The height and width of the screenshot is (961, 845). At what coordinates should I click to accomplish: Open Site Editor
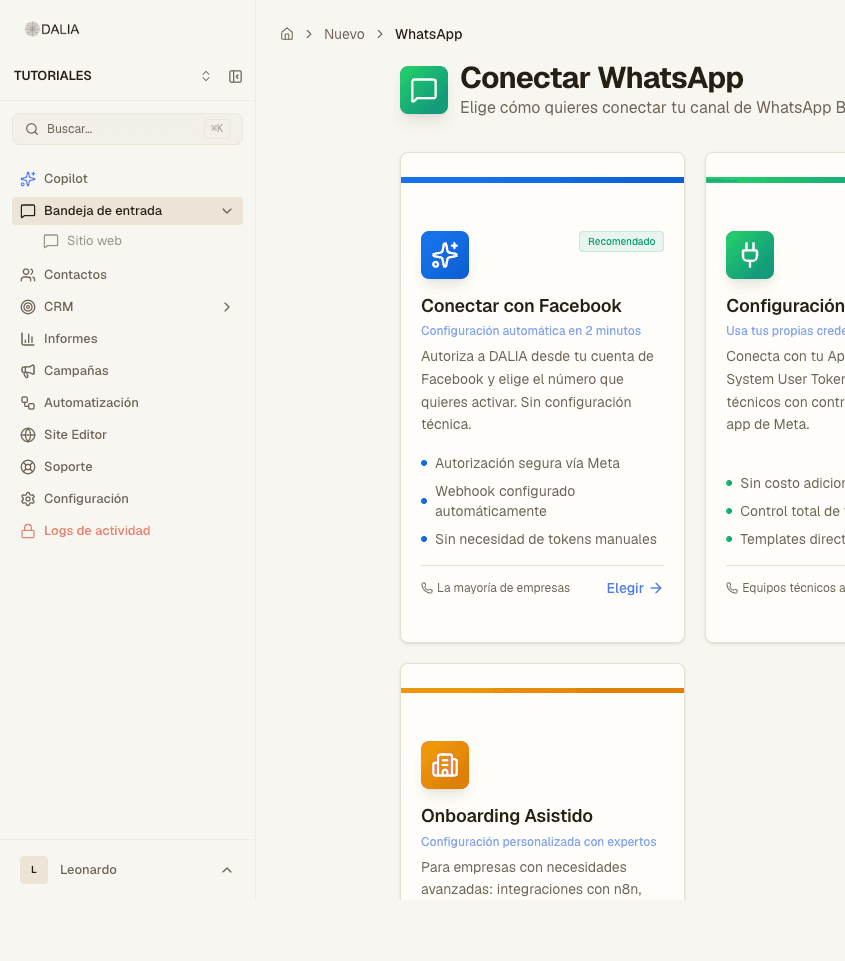127,435
